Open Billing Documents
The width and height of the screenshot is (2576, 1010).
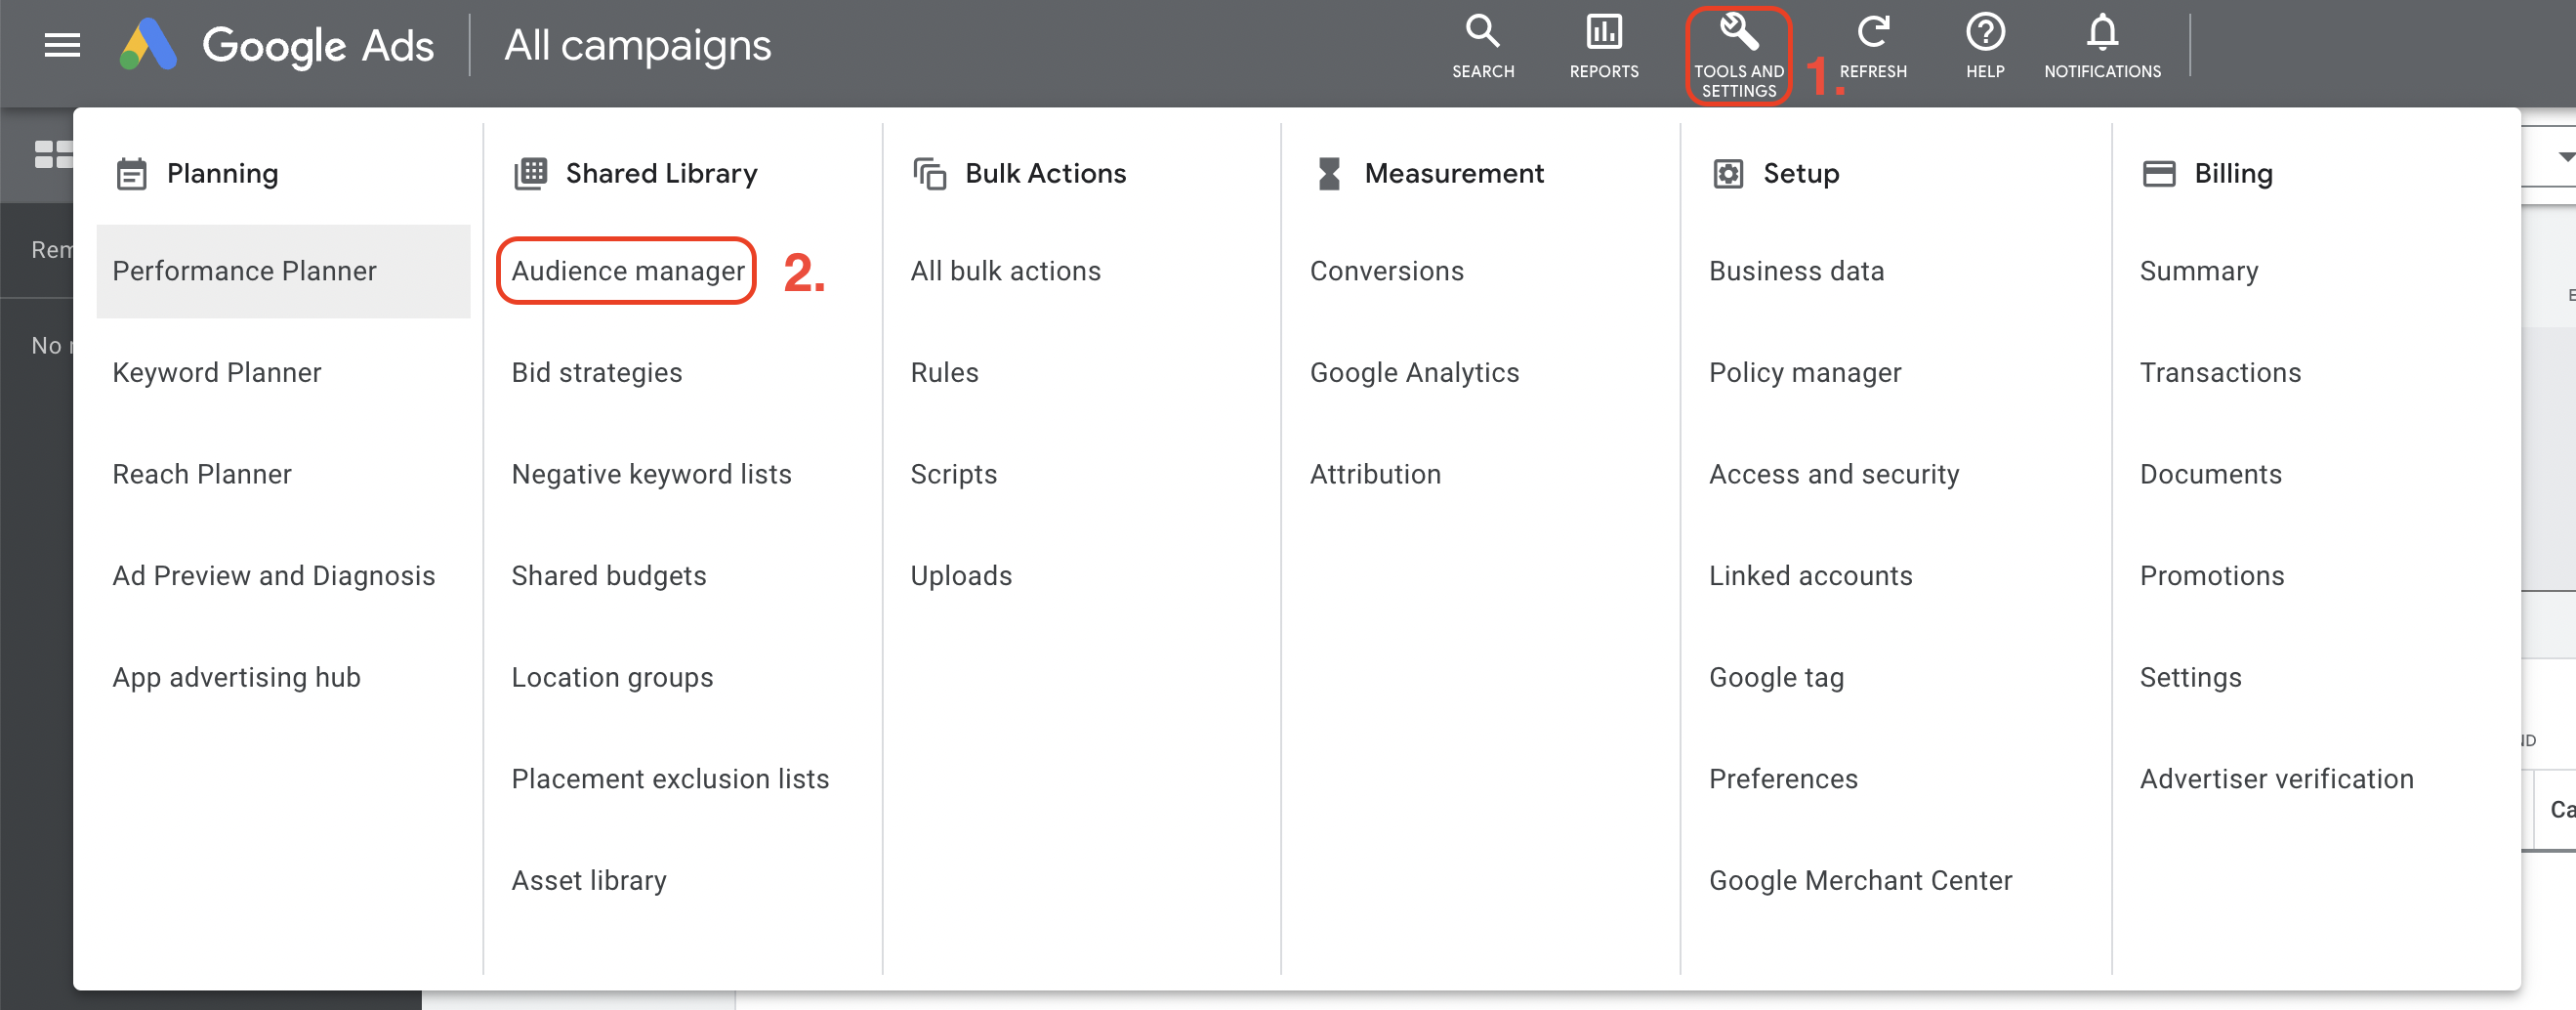pyautogui.click(x=2210, y=474)
